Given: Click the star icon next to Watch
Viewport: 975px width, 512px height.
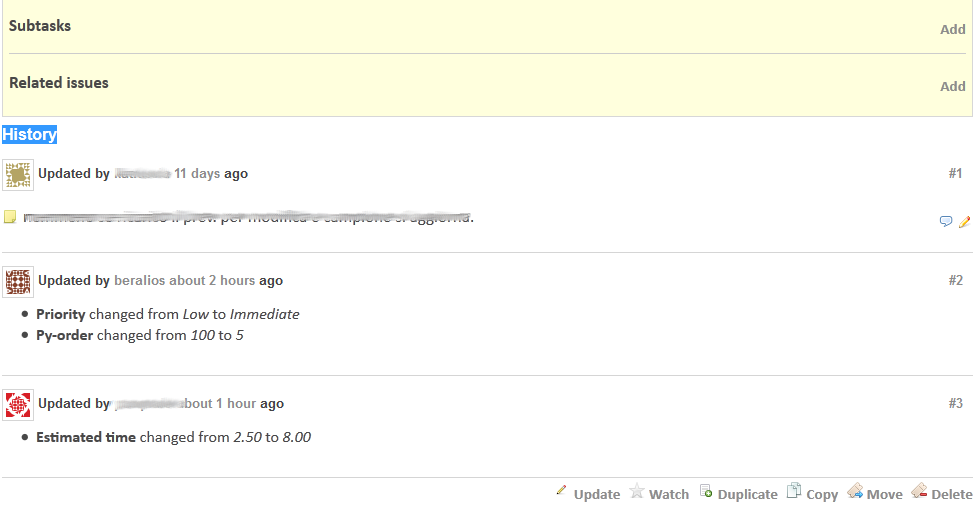Looking at the screenshot, I should tap(636, 491).
